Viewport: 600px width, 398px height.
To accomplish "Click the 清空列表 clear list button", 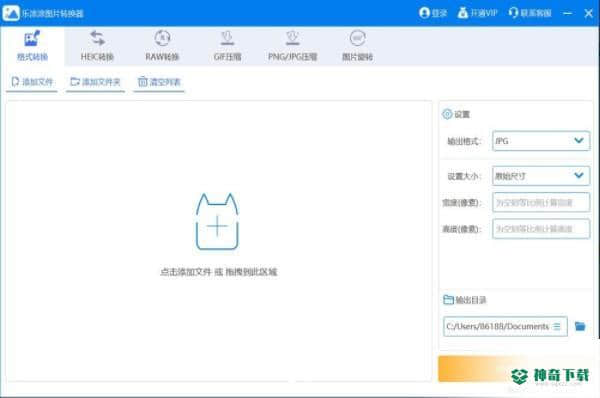I will click(159, 82).
